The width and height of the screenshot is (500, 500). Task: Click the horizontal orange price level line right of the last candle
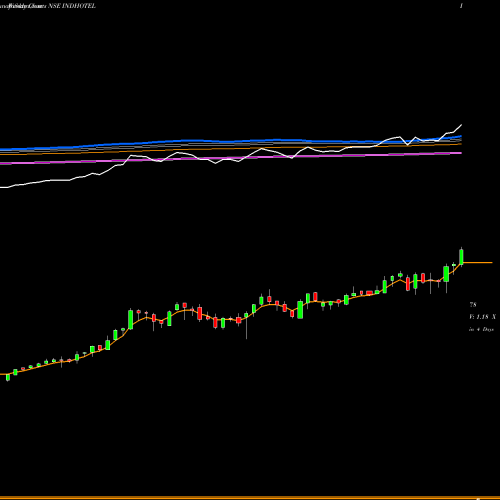tap(478, 263)
